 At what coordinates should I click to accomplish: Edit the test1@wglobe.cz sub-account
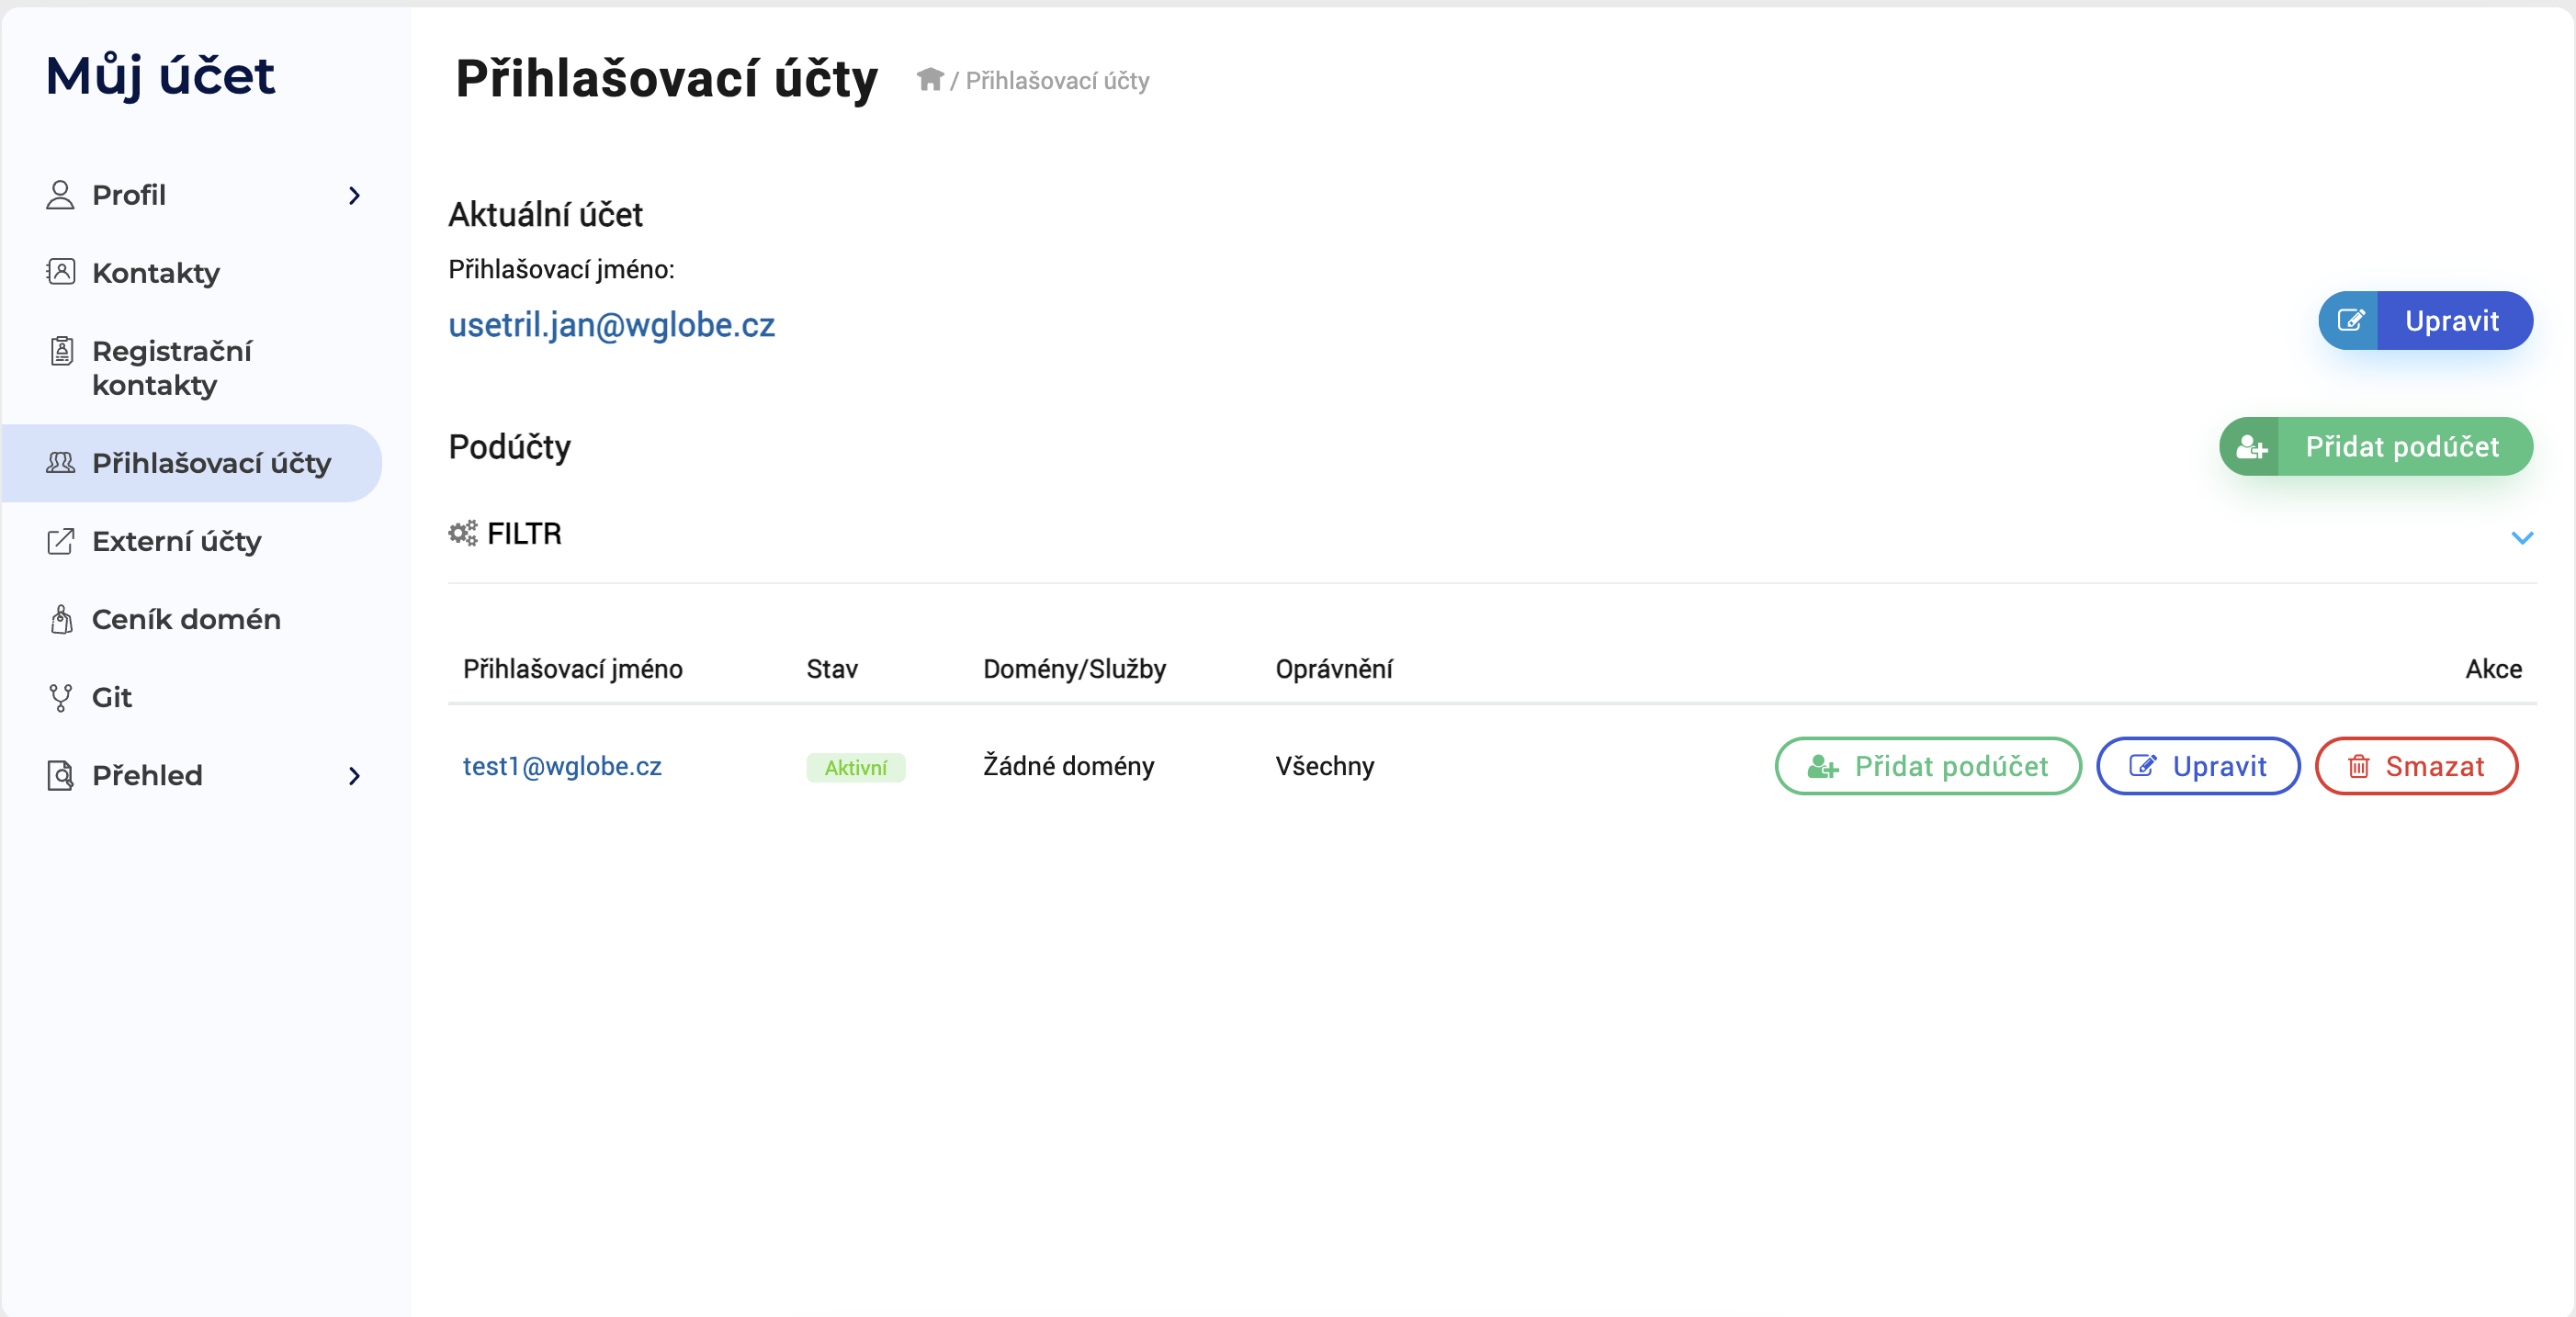coord(2197,766)
